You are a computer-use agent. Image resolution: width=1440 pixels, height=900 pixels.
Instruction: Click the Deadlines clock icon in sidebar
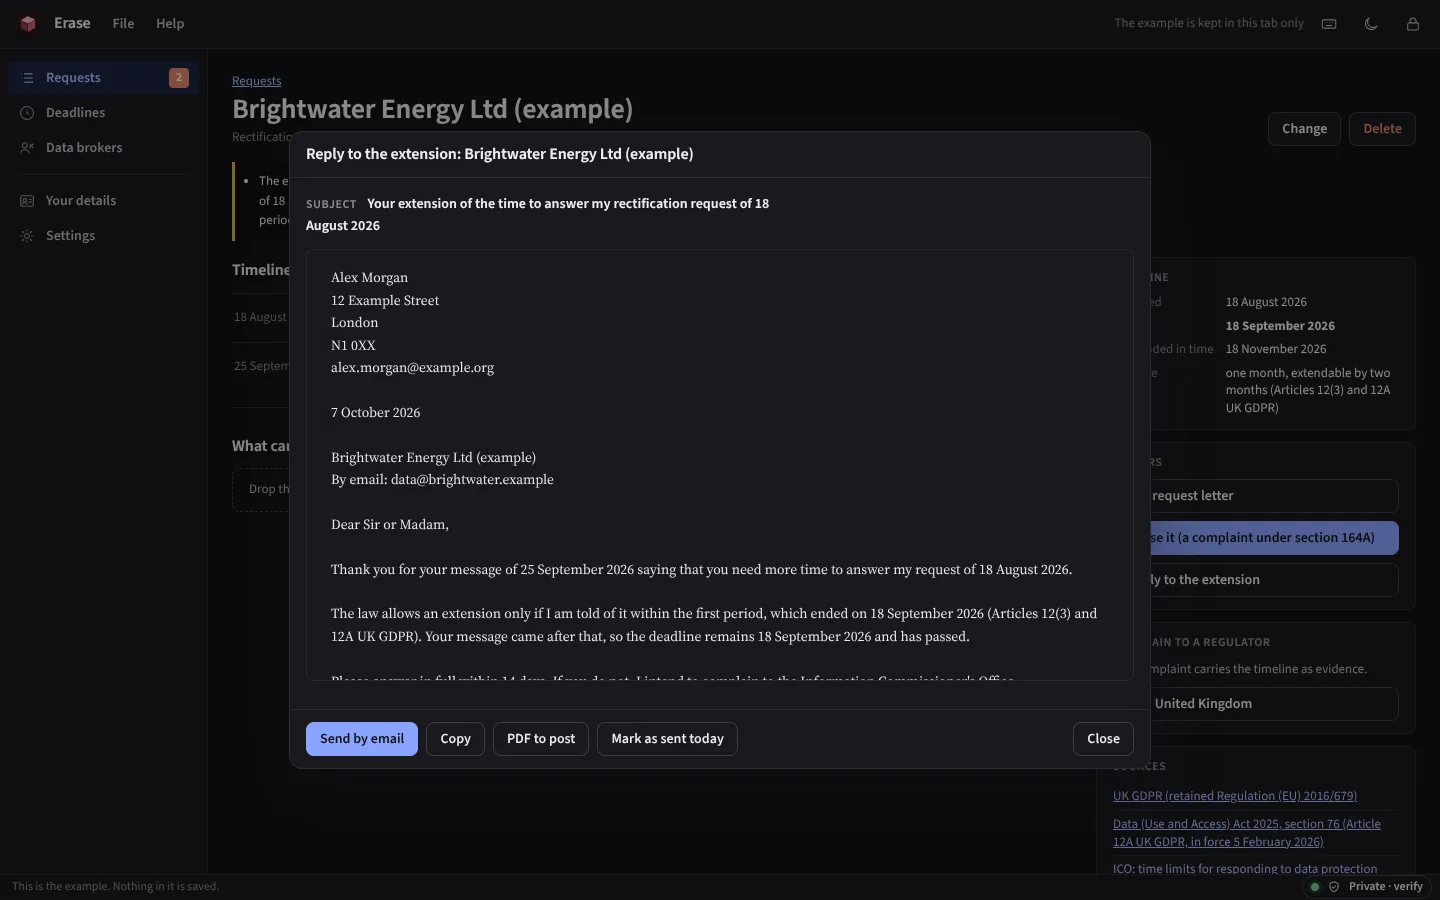point(27,113)
